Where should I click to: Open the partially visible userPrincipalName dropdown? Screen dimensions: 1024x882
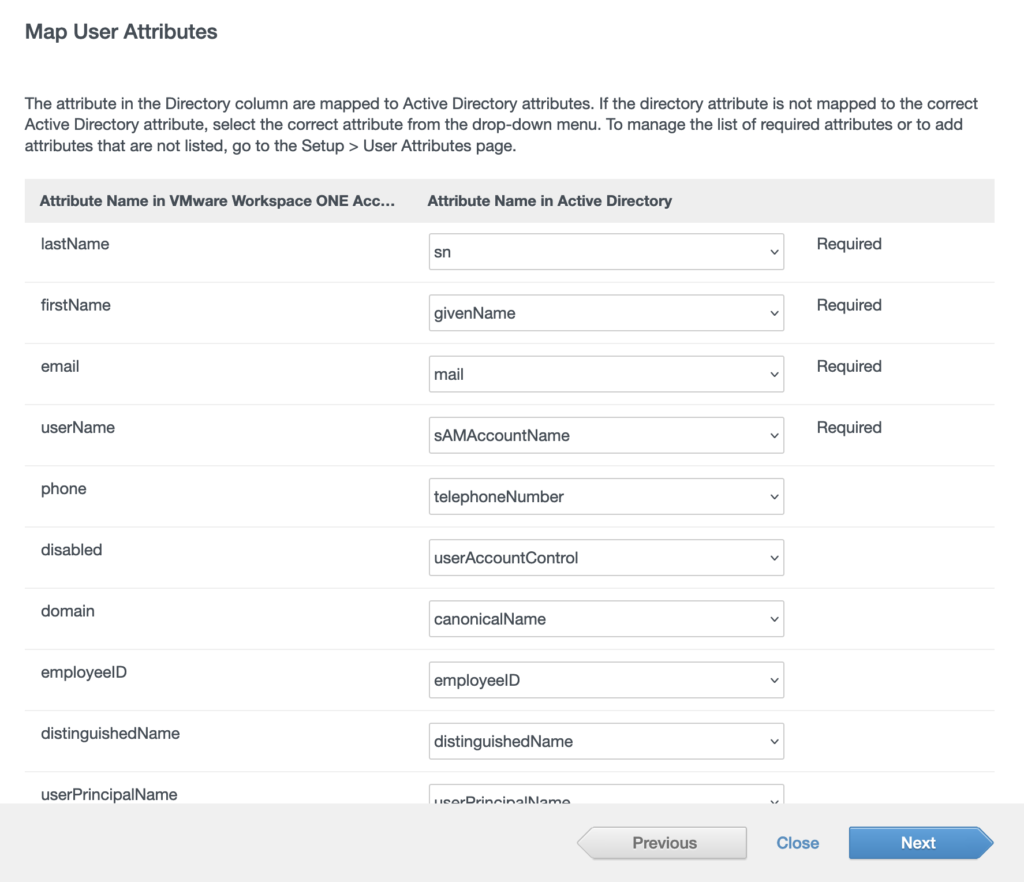pos(605,795)
